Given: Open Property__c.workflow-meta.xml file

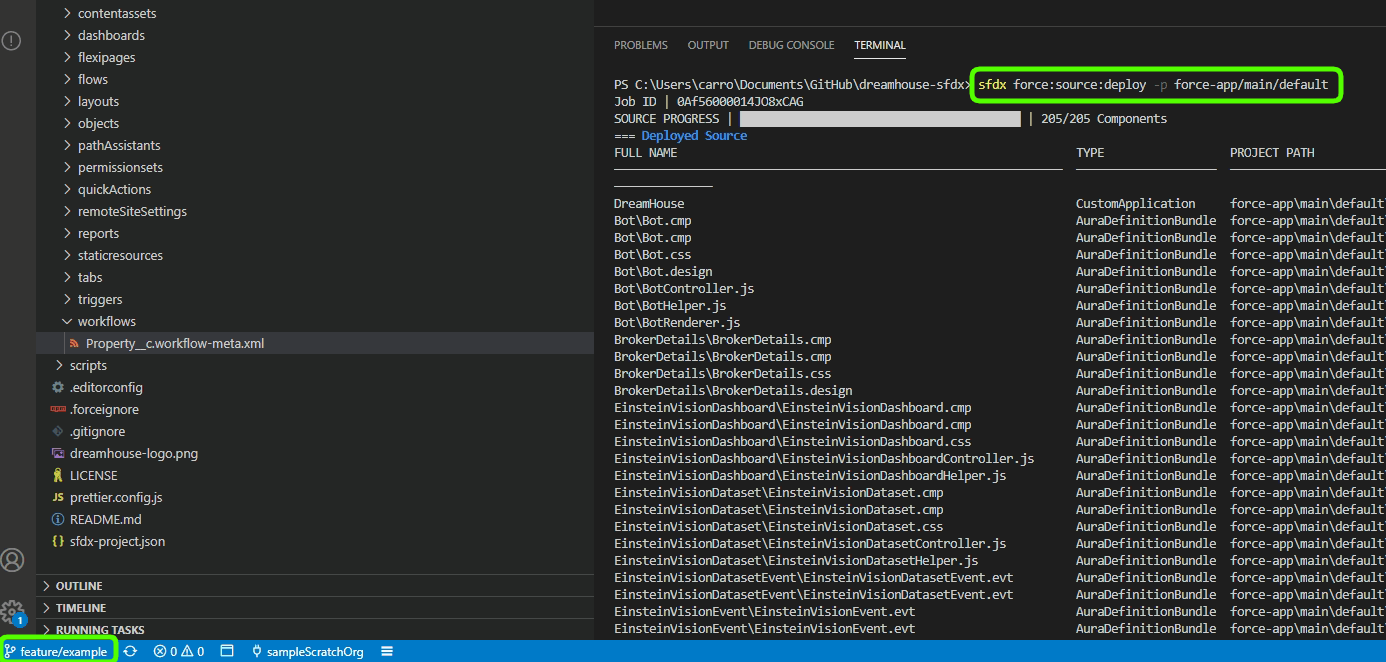Looking at the screenshot, I should click(x=175, y=343).
